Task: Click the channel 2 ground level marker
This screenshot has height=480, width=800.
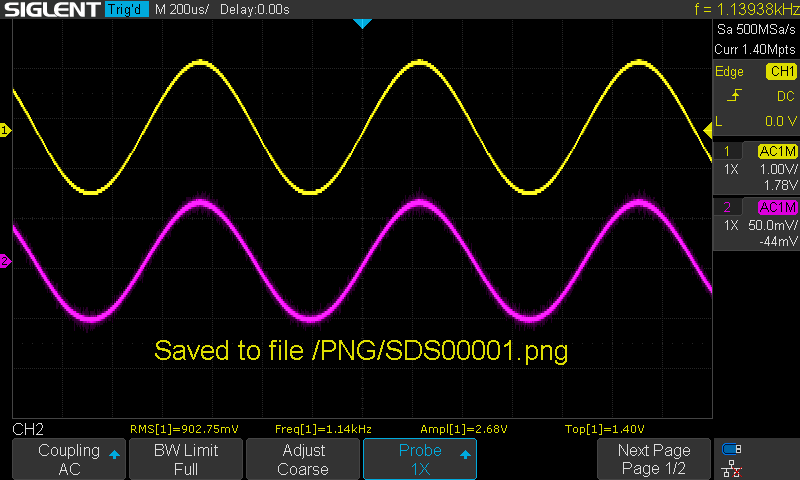Action: 5,262
